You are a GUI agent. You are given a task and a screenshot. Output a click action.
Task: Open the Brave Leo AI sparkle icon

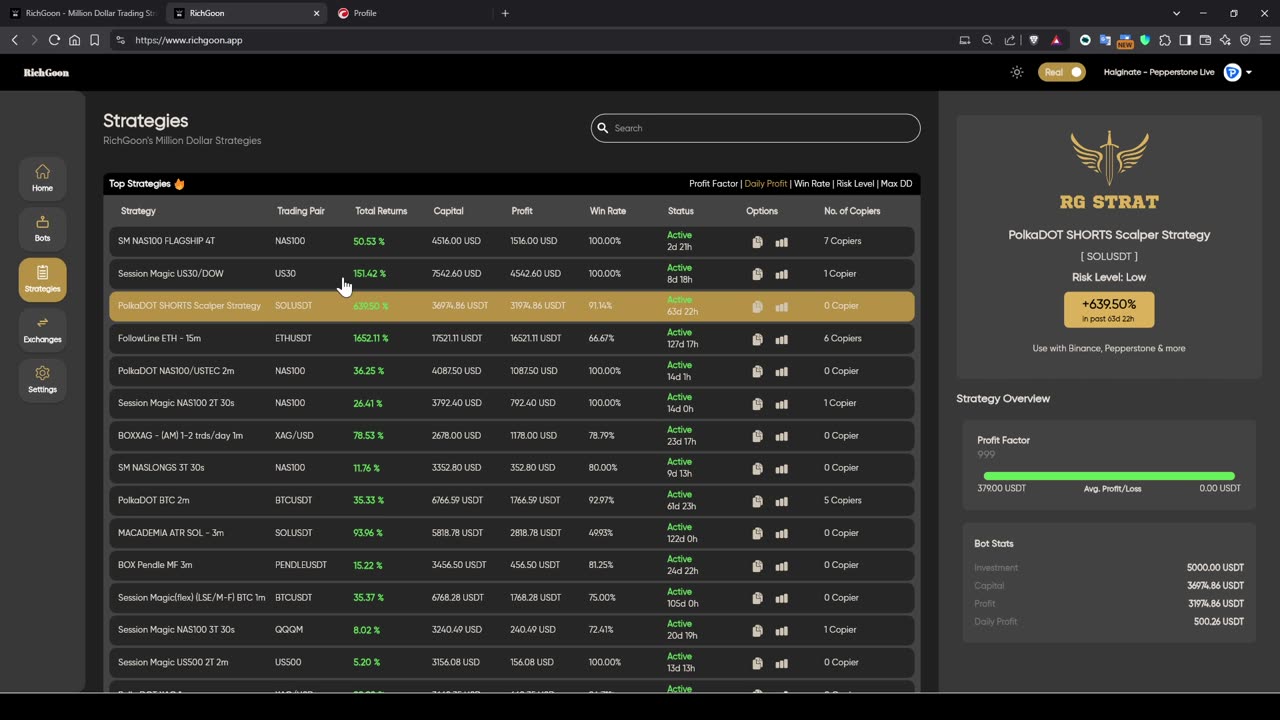(x=1225, y=40)
